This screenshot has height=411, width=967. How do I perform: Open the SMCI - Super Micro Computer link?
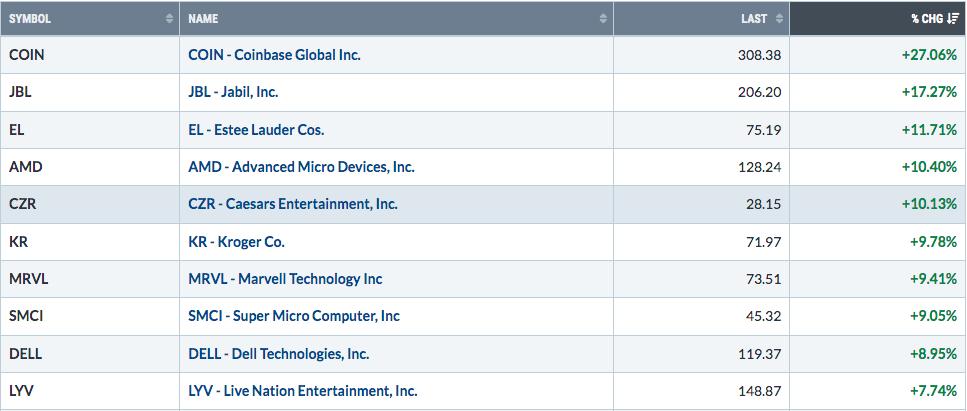pos(294,316)
